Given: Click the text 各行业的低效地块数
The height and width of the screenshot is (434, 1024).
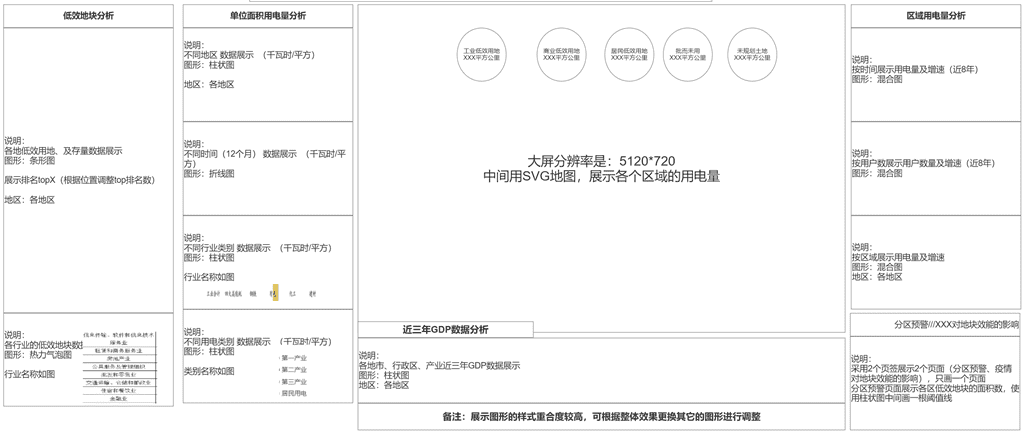Looking at the screenshot, I should 44,345.
